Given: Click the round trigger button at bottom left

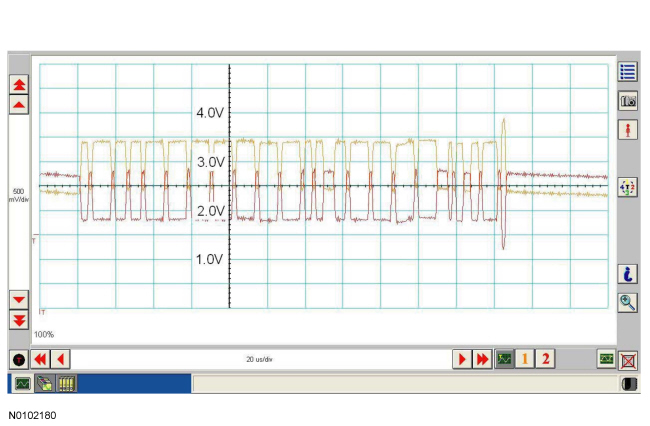Looking at the screenshot, I should coord(18,359).
